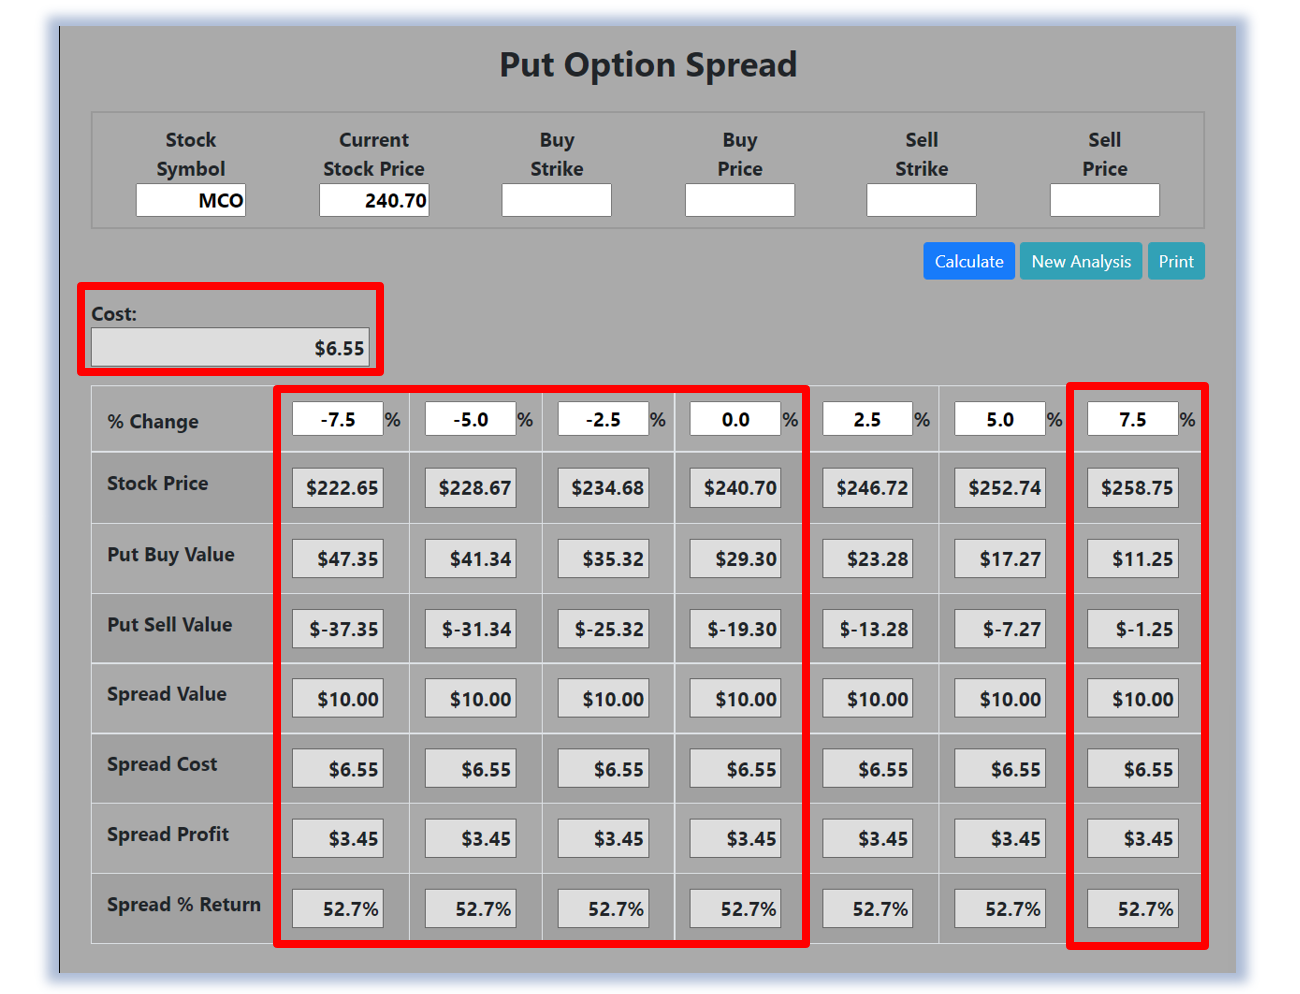The width and height of the screenshot is (1300, 994).
Task: Select the $-13.28 Put Sell Value cell
Action: coord(867,629)
